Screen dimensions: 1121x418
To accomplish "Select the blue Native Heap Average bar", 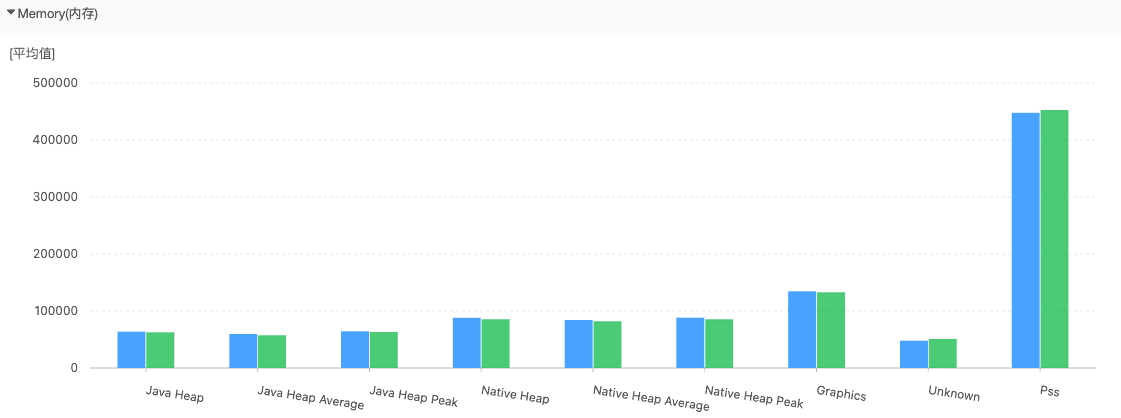I will (579, 344).
